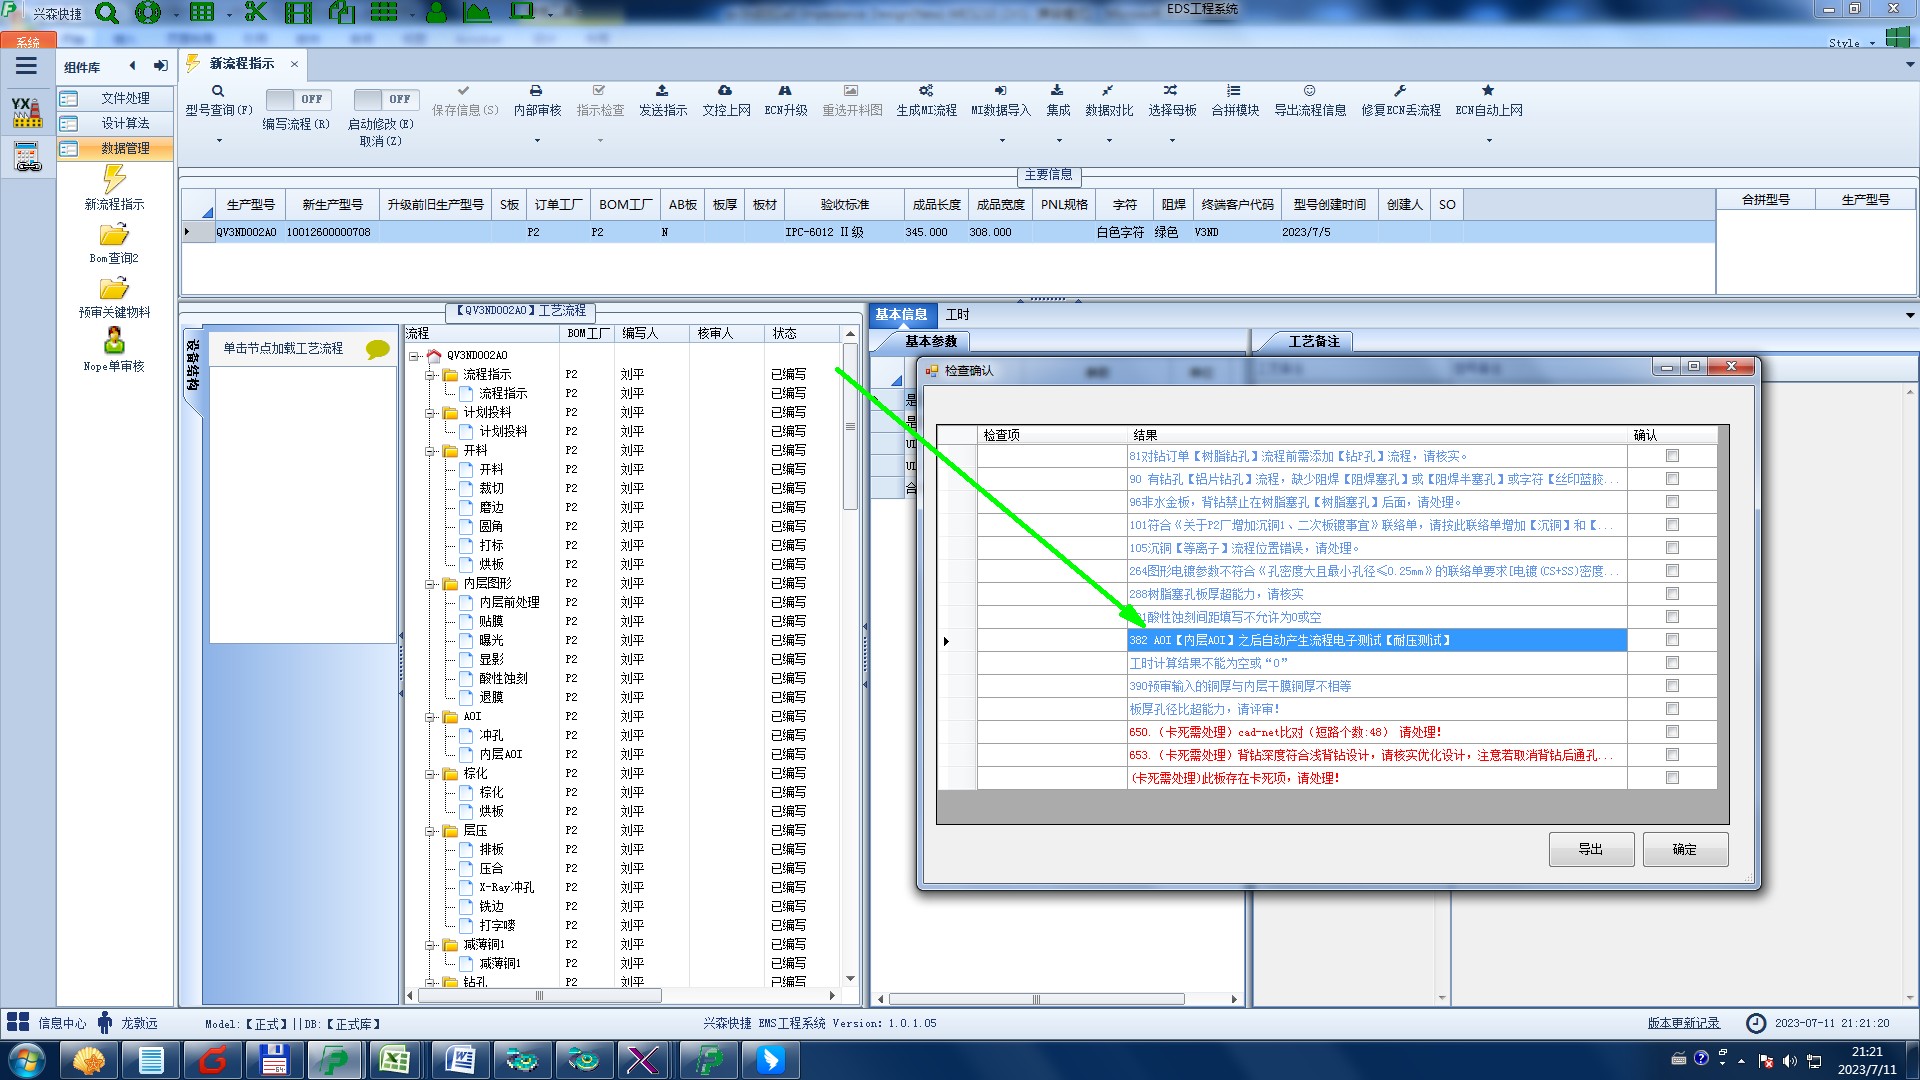This screenshot has height=1080, width=1920.
Task: Open Word from Windows taskbar
Action: (x=459, y=1060)
